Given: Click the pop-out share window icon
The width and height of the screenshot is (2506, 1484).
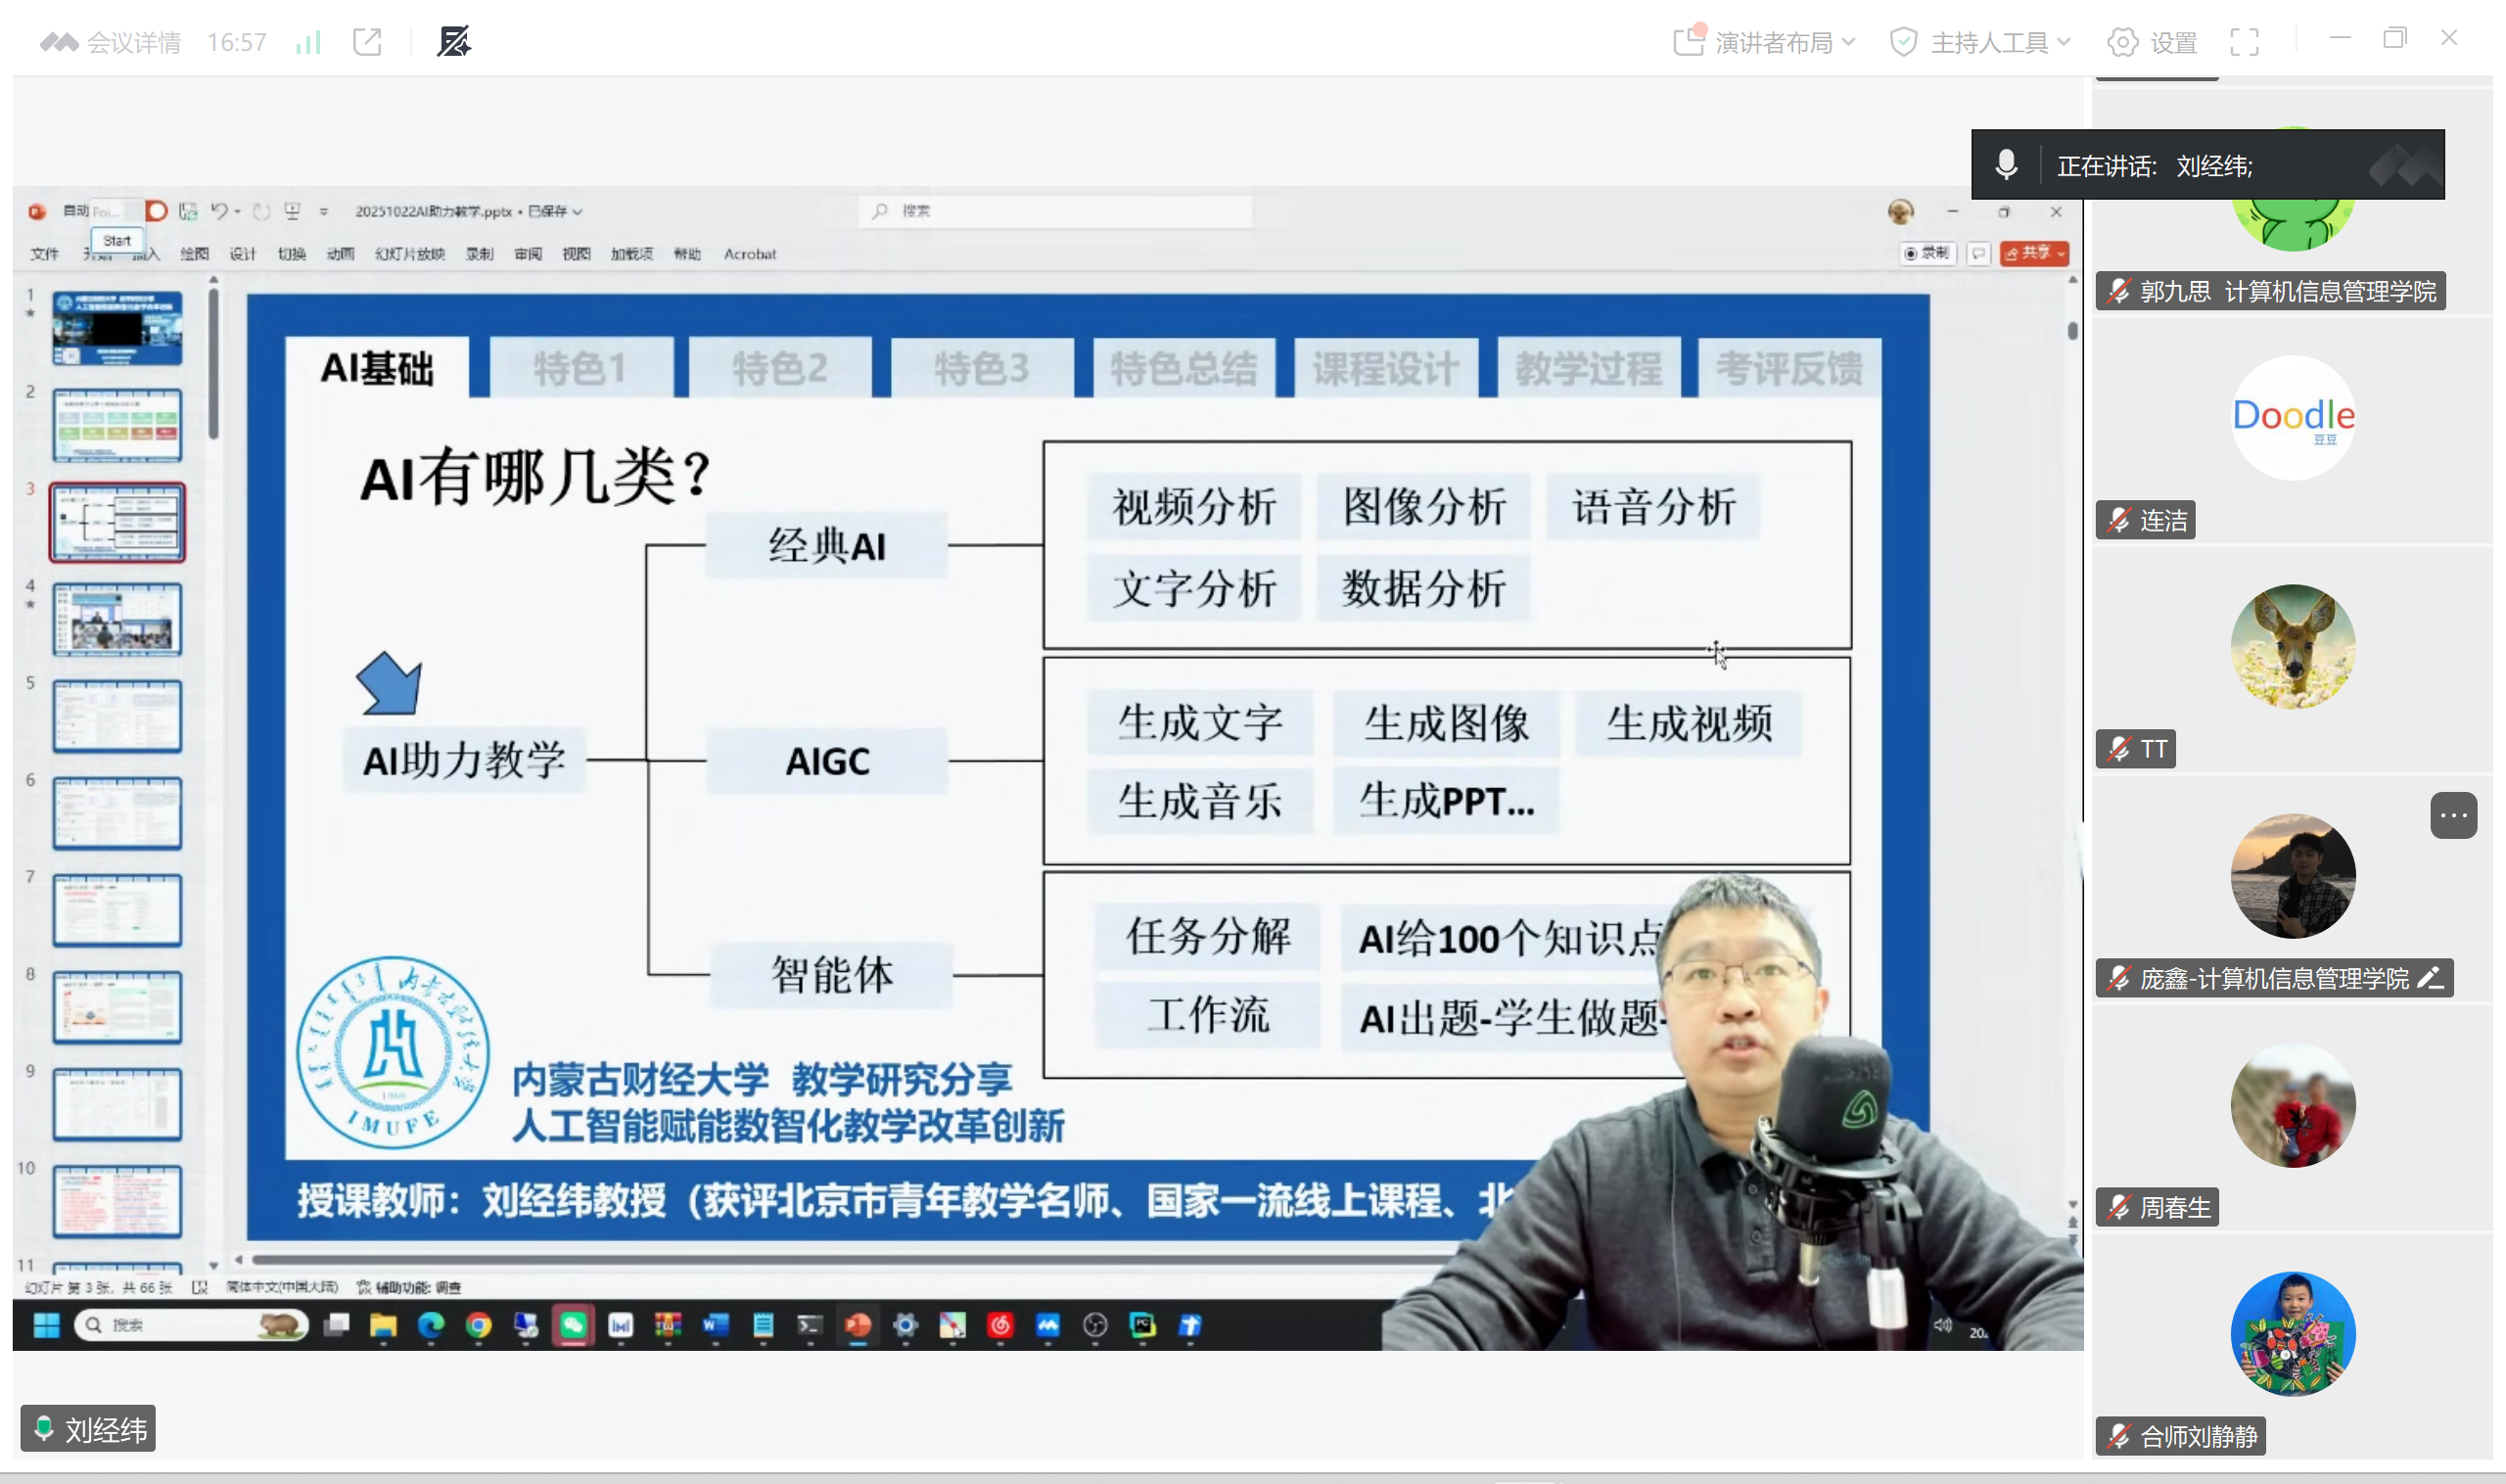Looking at the screenshot, I should pyautogui.click(x=367, y=42).
